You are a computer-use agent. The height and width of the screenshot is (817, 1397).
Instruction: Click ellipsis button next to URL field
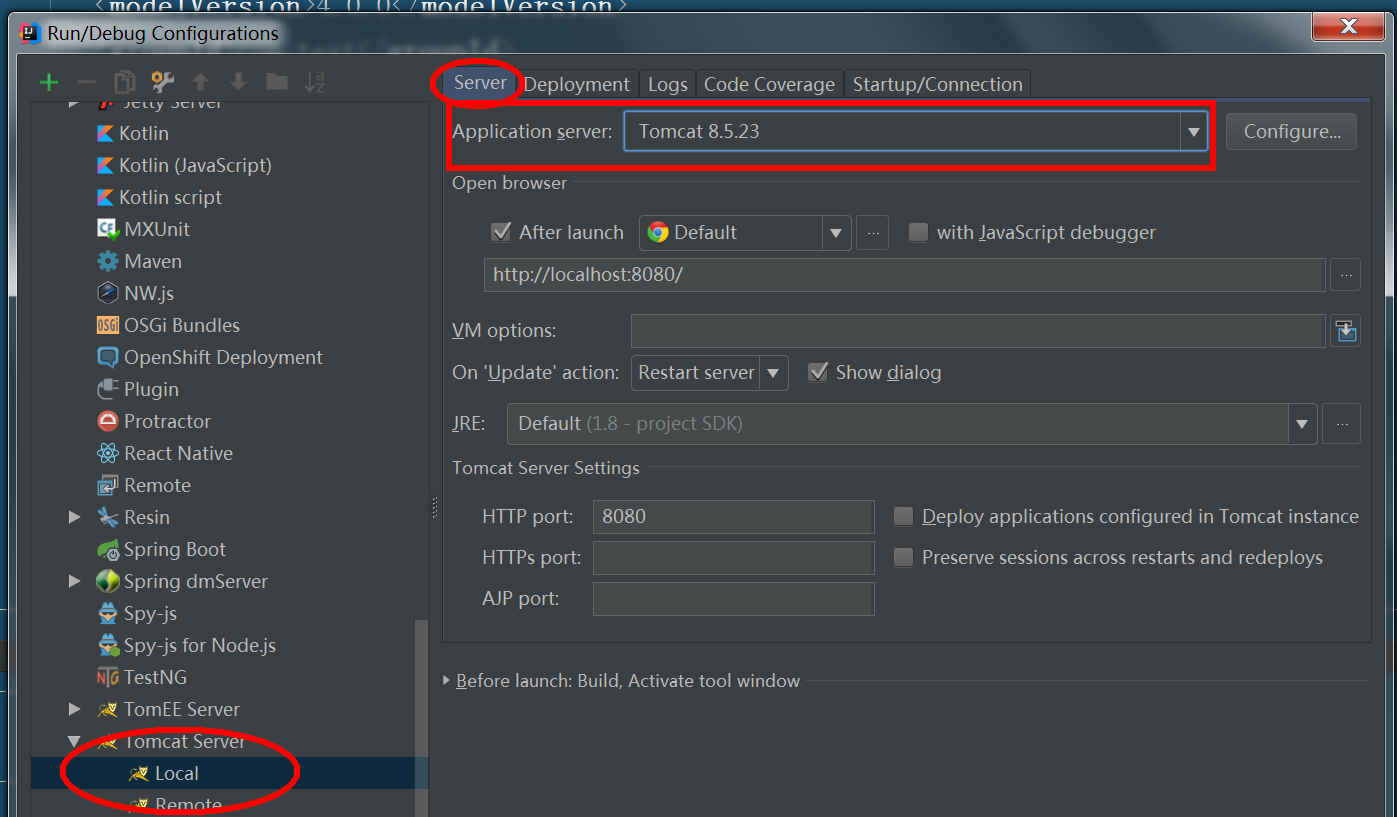[x=1345, y=274]
